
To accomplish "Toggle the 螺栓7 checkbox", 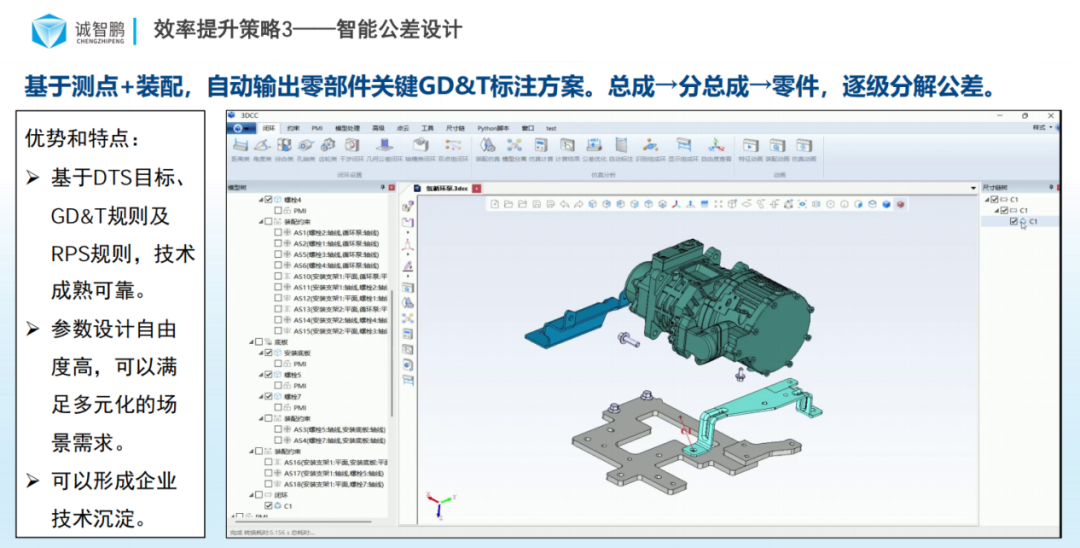I will tap(269, 397).
